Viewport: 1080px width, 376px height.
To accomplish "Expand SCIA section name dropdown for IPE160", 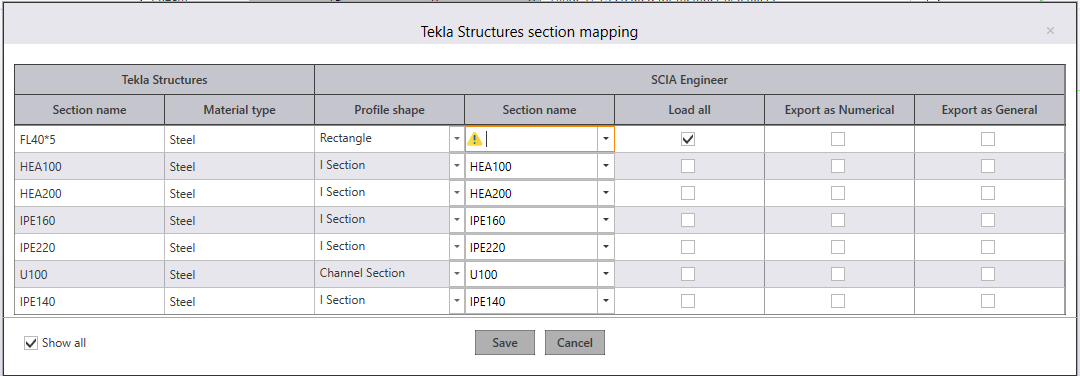I will pos(605,220).
